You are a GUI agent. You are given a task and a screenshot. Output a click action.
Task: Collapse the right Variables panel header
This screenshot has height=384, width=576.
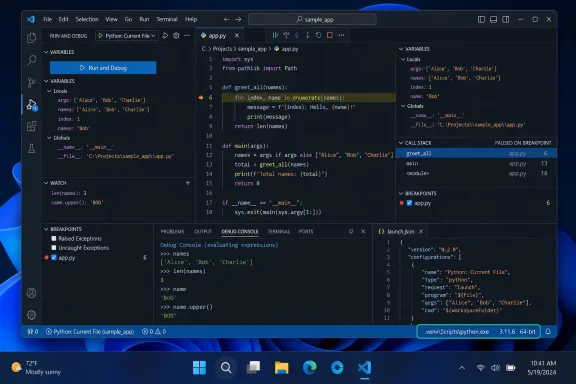(401, 49)
